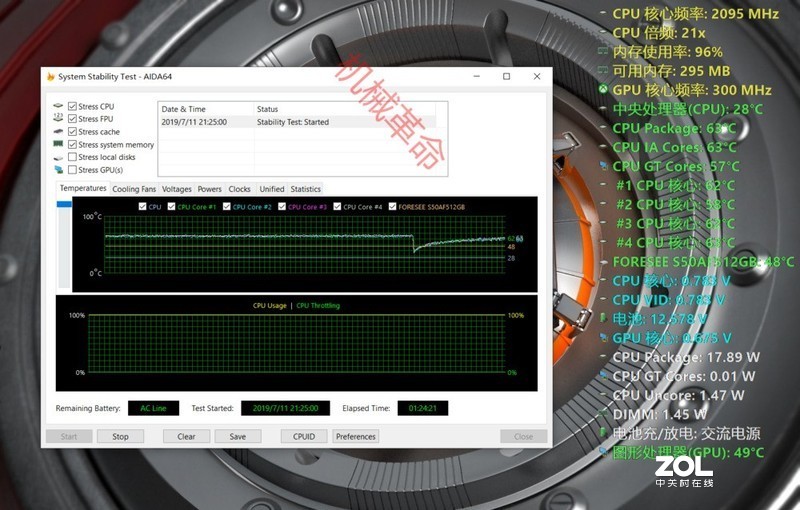
Task: Click the CPU Package 17.89 W readout
Action: [686, 357]
